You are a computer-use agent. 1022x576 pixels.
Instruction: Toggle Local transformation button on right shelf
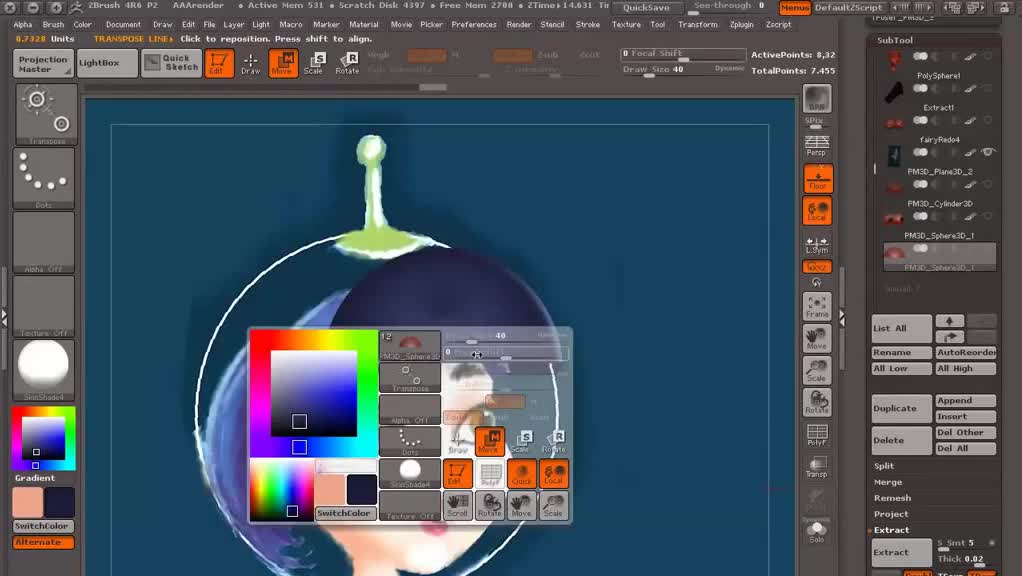[x=817, y=210]
